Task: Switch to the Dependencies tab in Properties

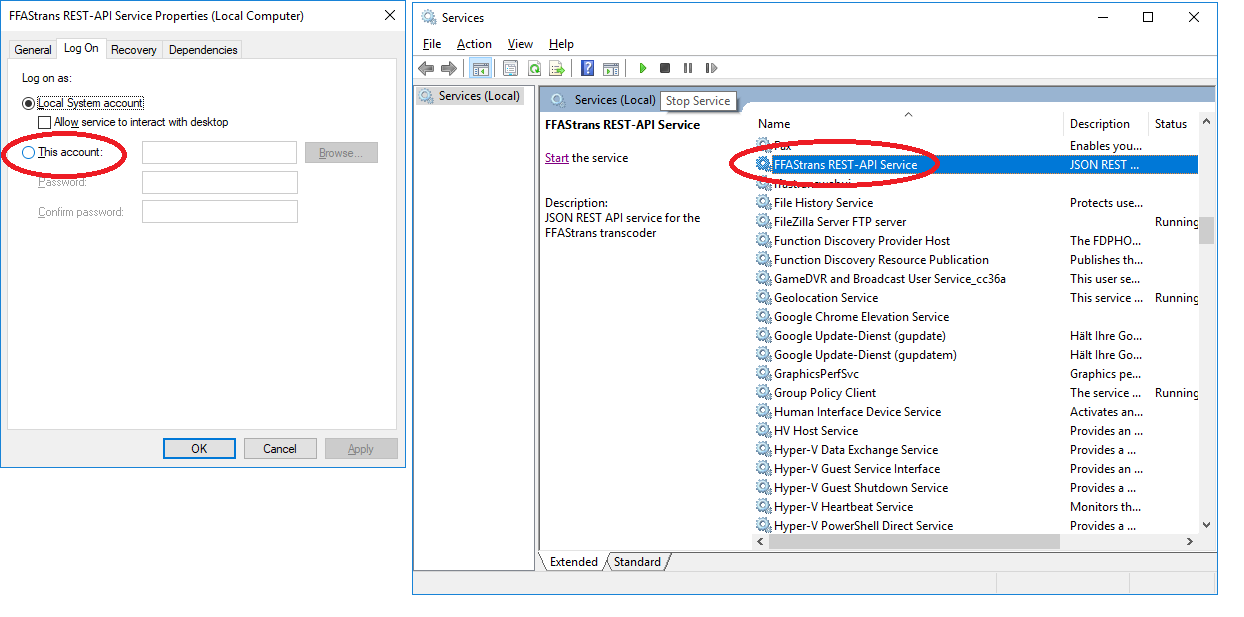Action: tap(203, 50)
